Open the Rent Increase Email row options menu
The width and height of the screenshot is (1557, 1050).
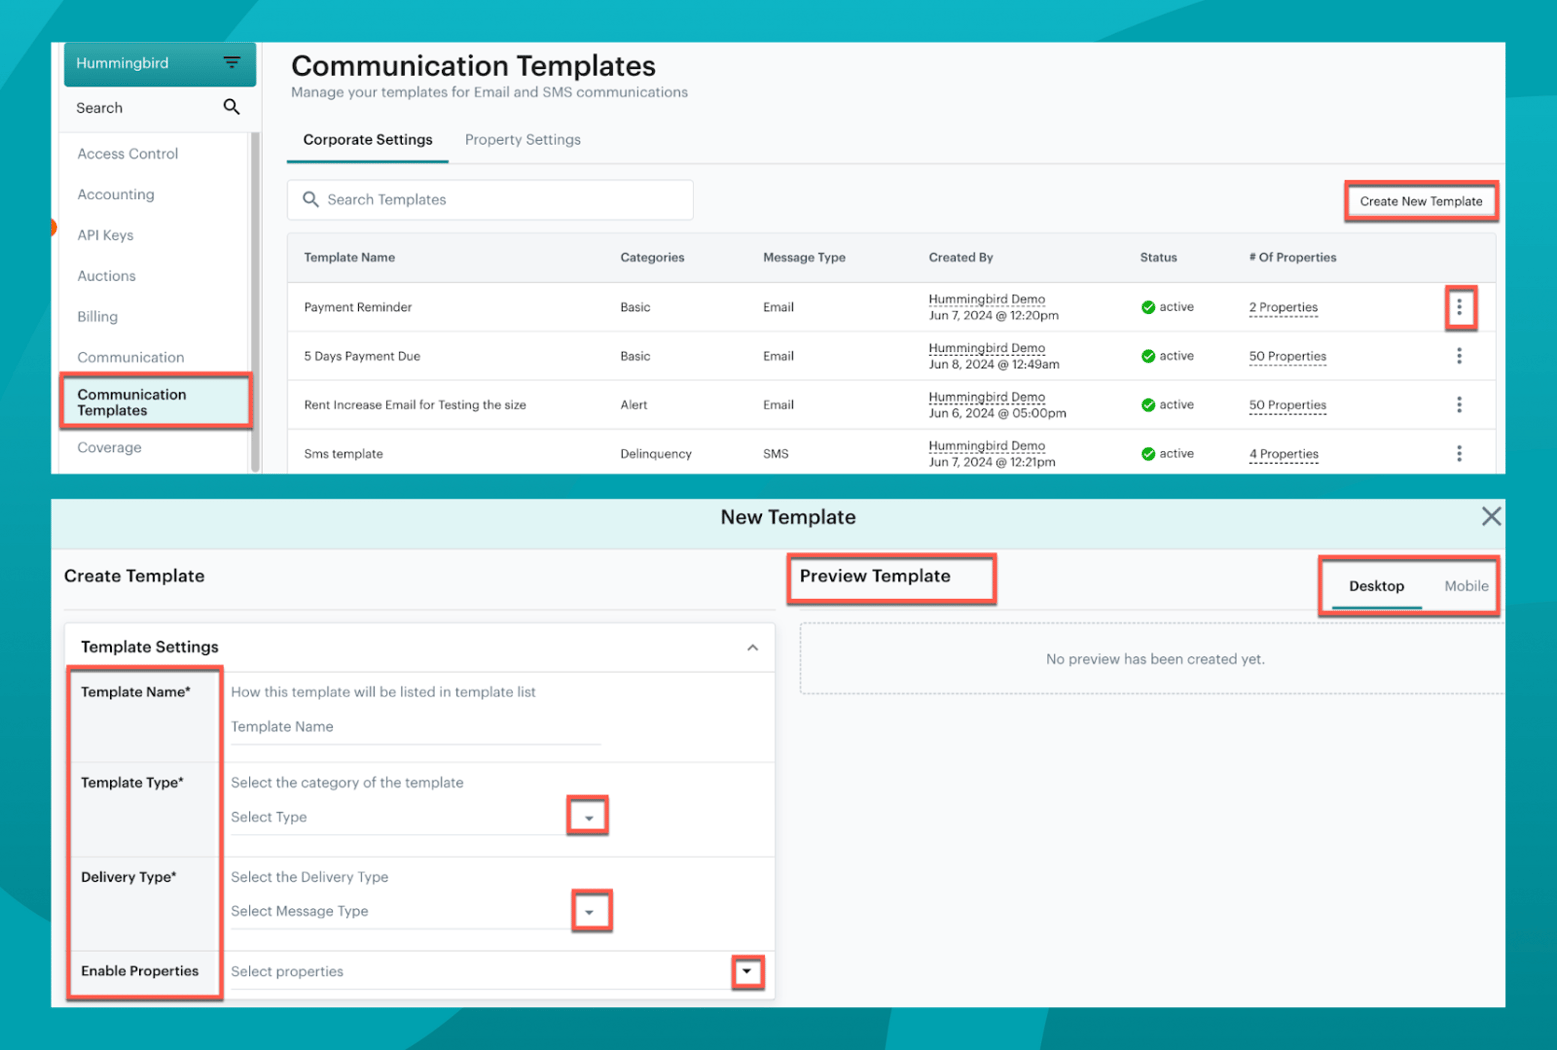click(1459, 405)
